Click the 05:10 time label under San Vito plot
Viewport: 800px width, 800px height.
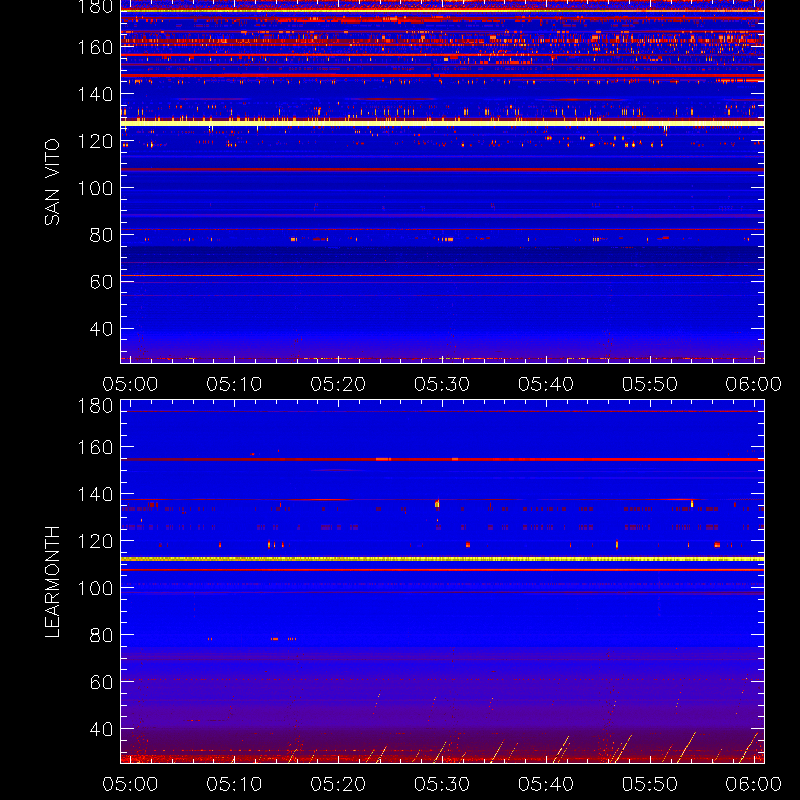234,384
